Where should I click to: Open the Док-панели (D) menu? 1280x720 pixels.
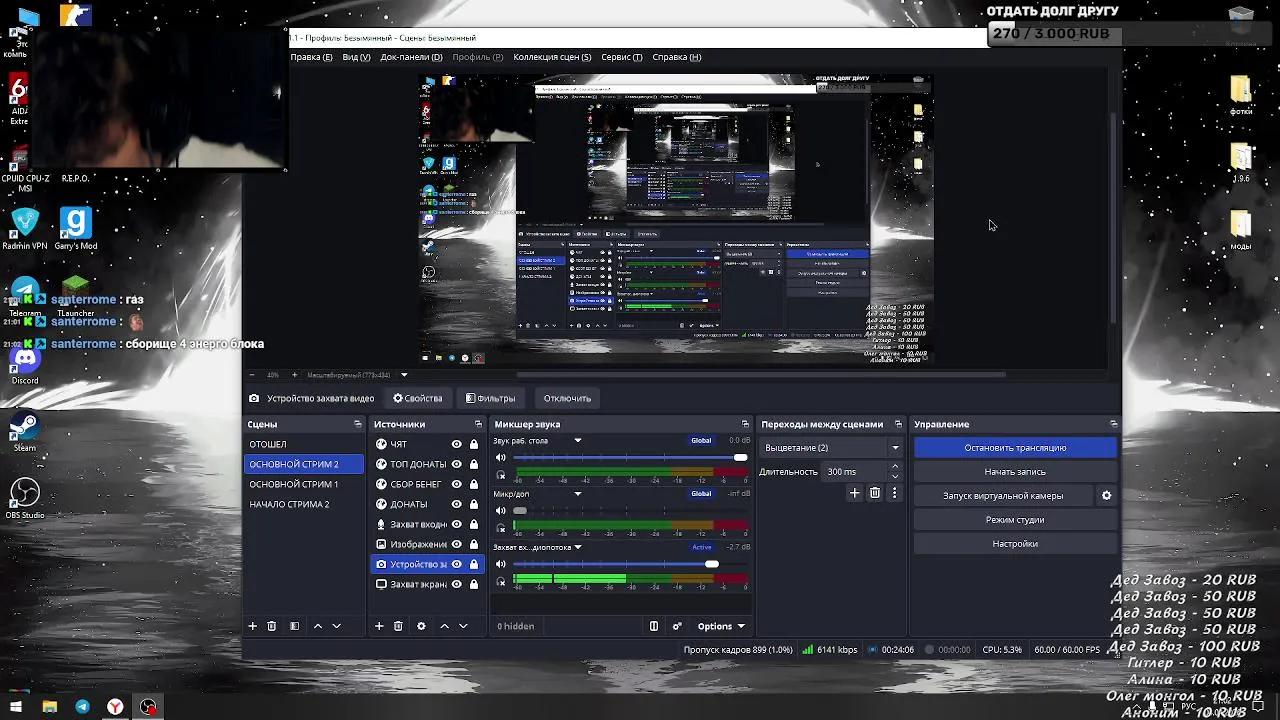[x=411, y=57]
